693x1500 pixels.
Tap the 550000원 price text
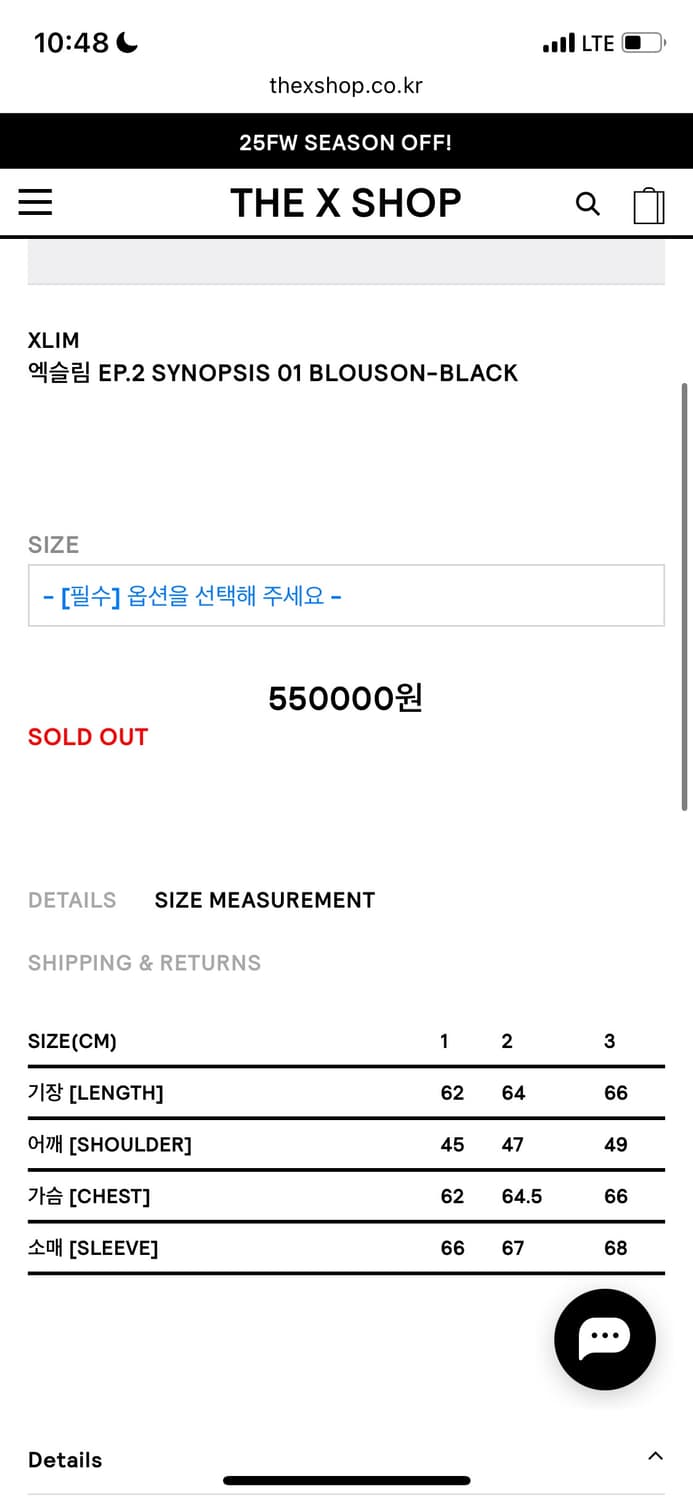tap(346, 698)
